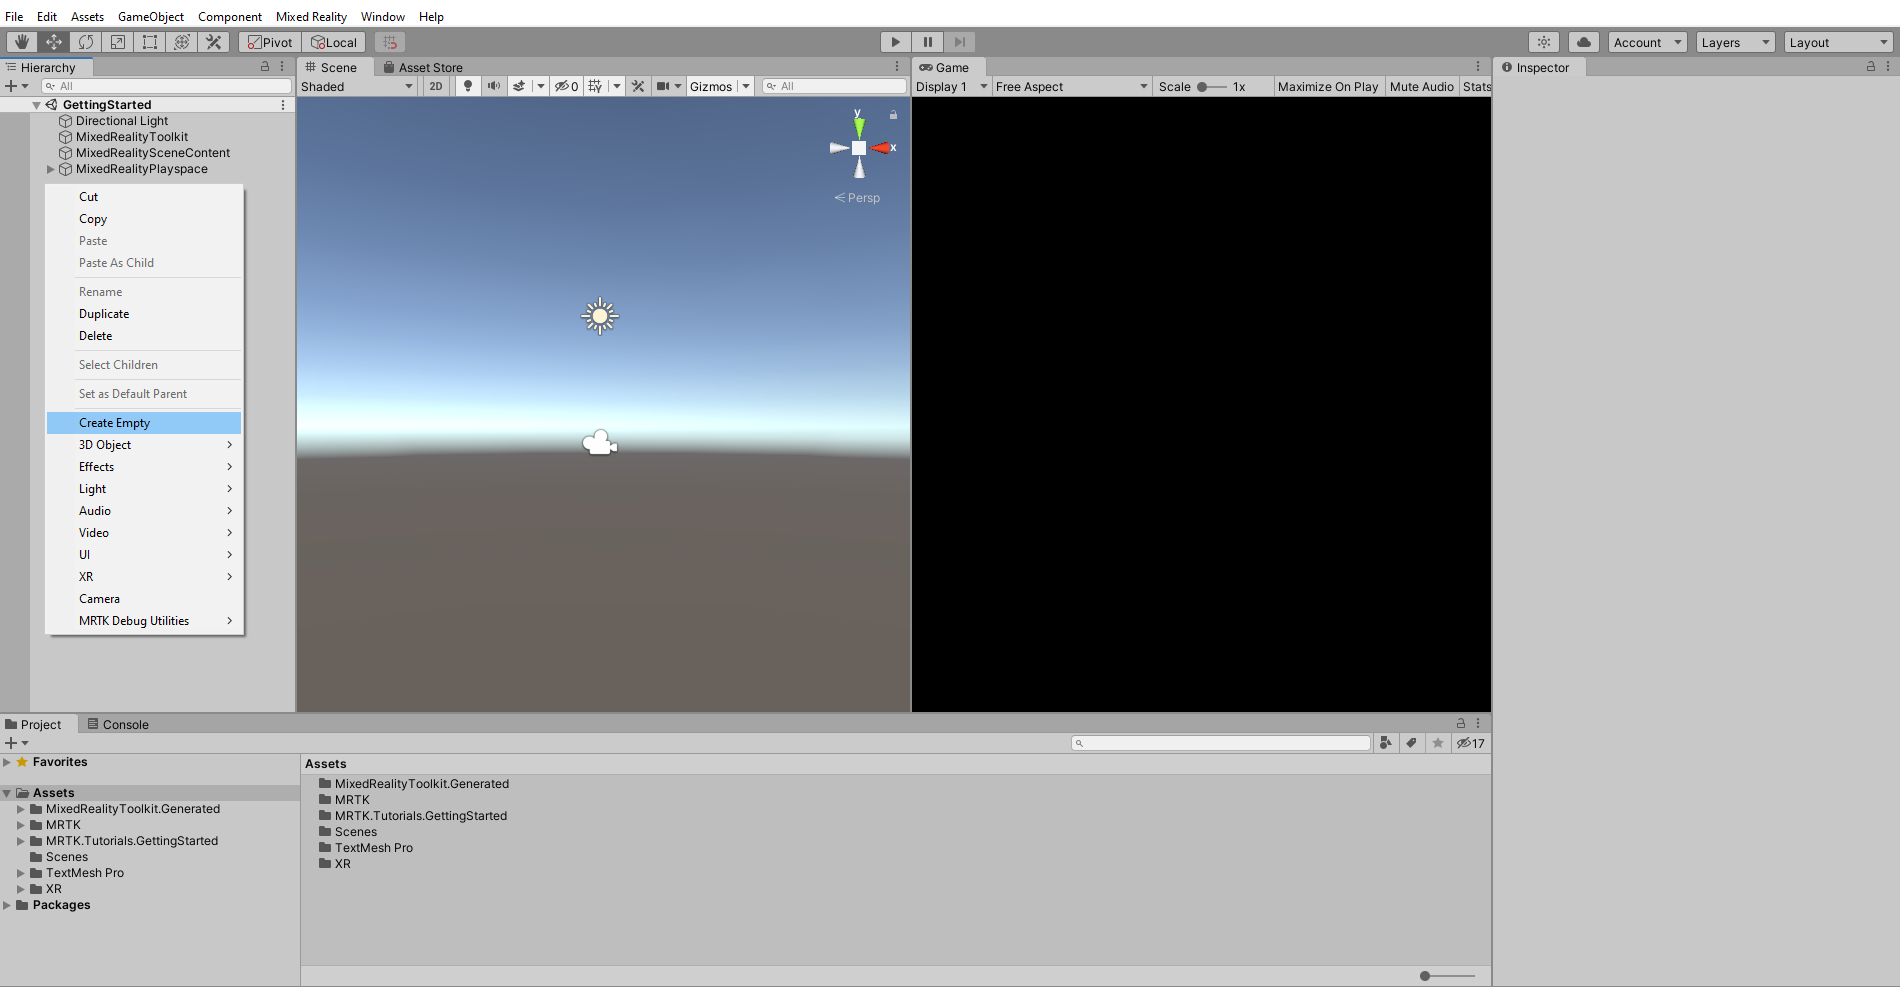
Task: Toggle scene lighting bulb icon
Action: [468, 86]
